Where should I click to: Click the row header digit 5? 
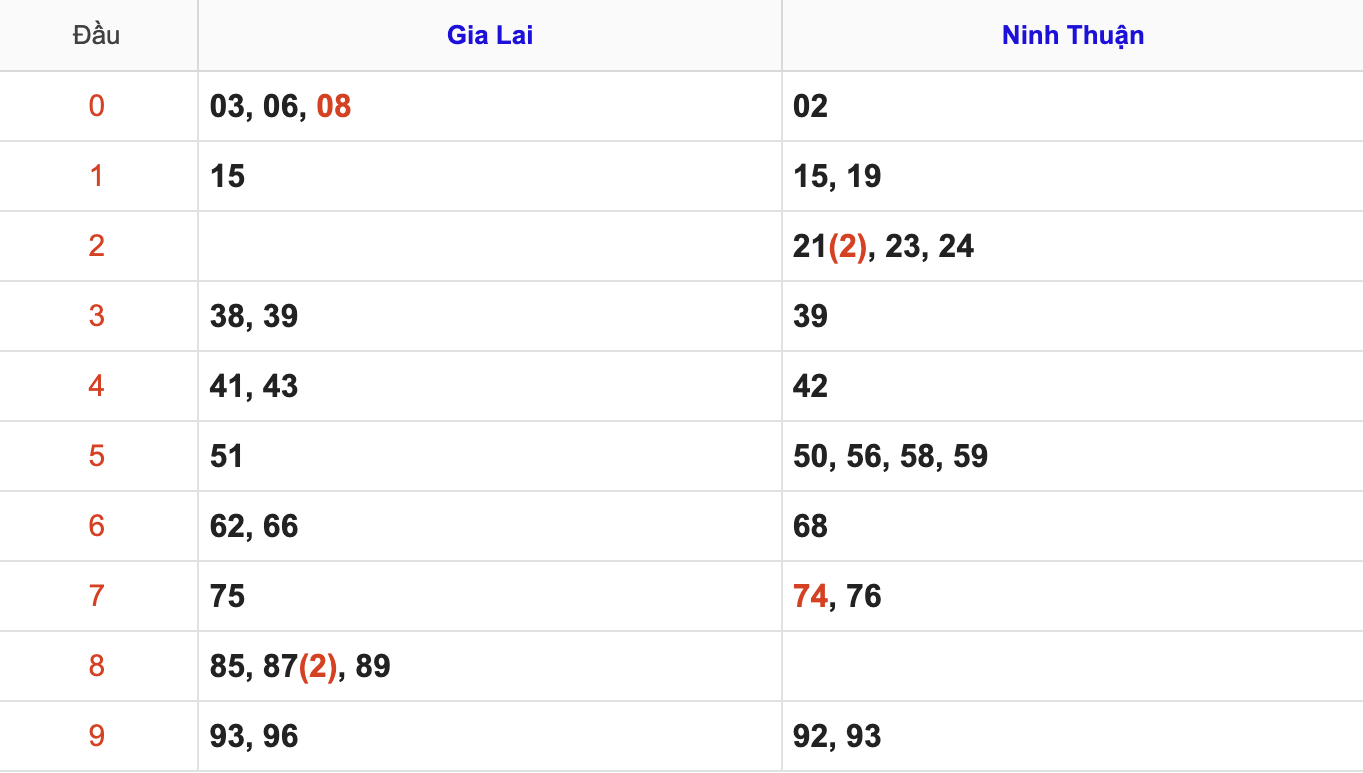[x=96, y=456]
